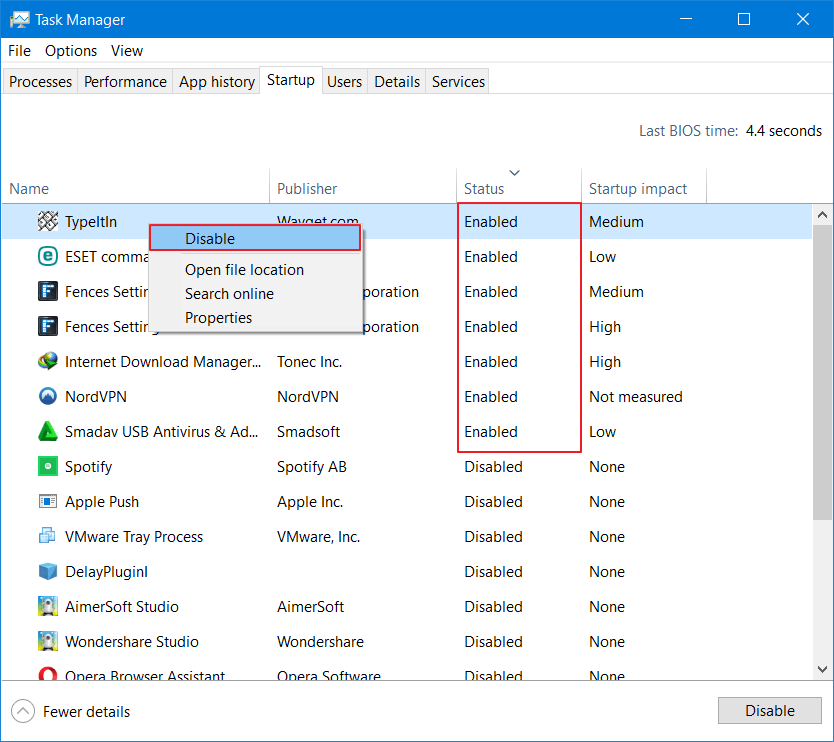
Task: Click Last BIOS time value 4.4 seconds
Action: [783, 130]
